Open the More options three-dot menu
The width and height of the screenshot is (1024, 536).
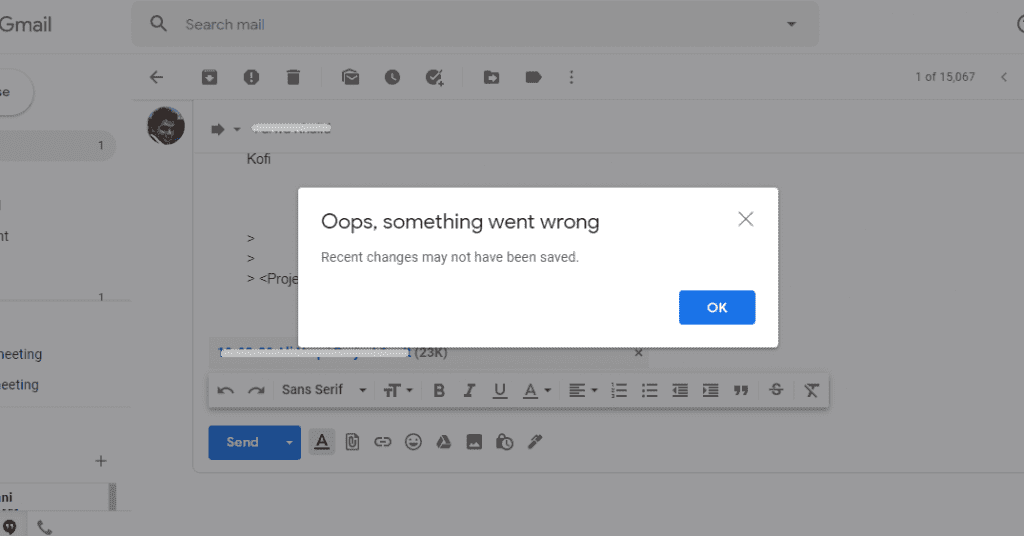click(571, 77)
